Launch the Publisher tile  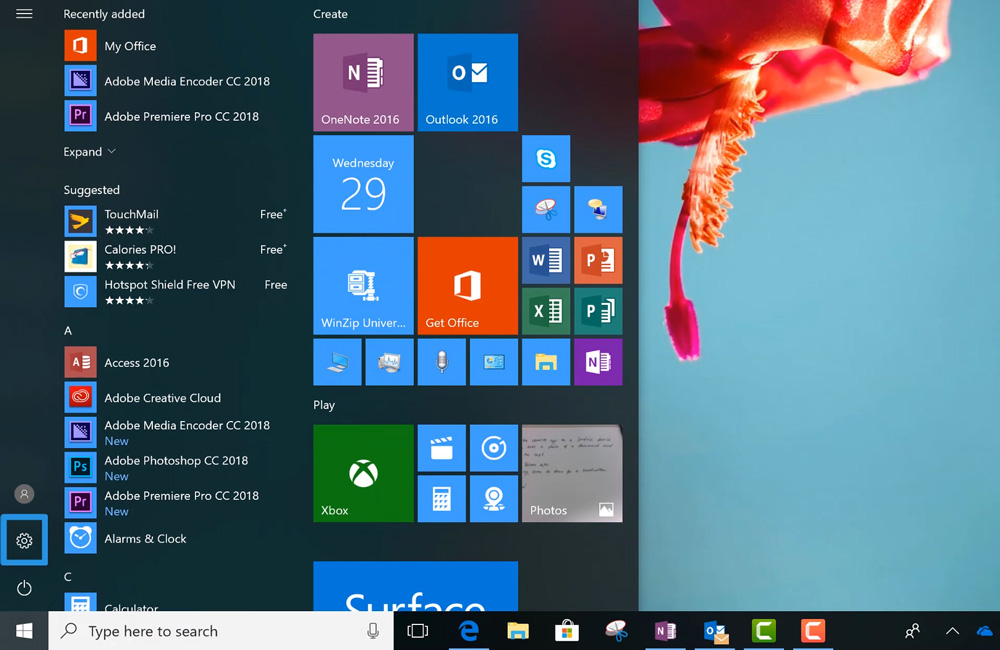(x=598, y=311)
